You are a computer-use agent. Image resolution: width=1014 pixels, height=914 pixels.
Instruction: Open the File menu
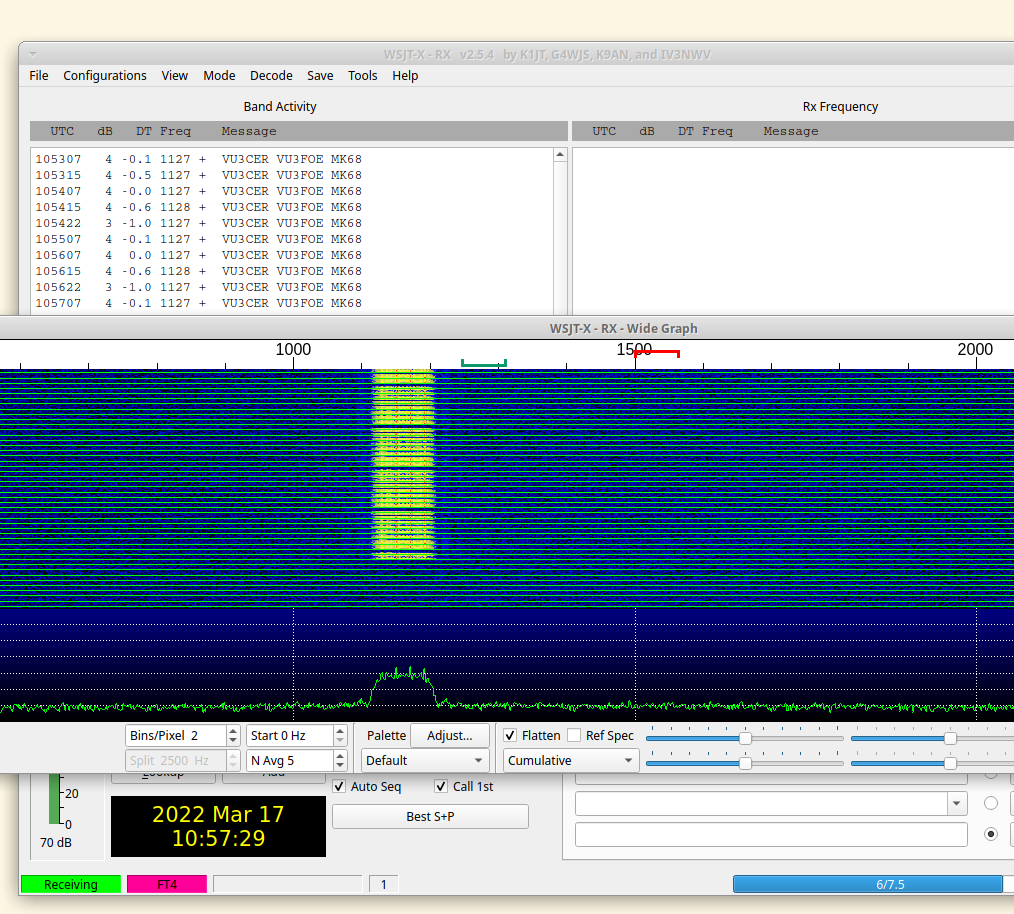39,76
